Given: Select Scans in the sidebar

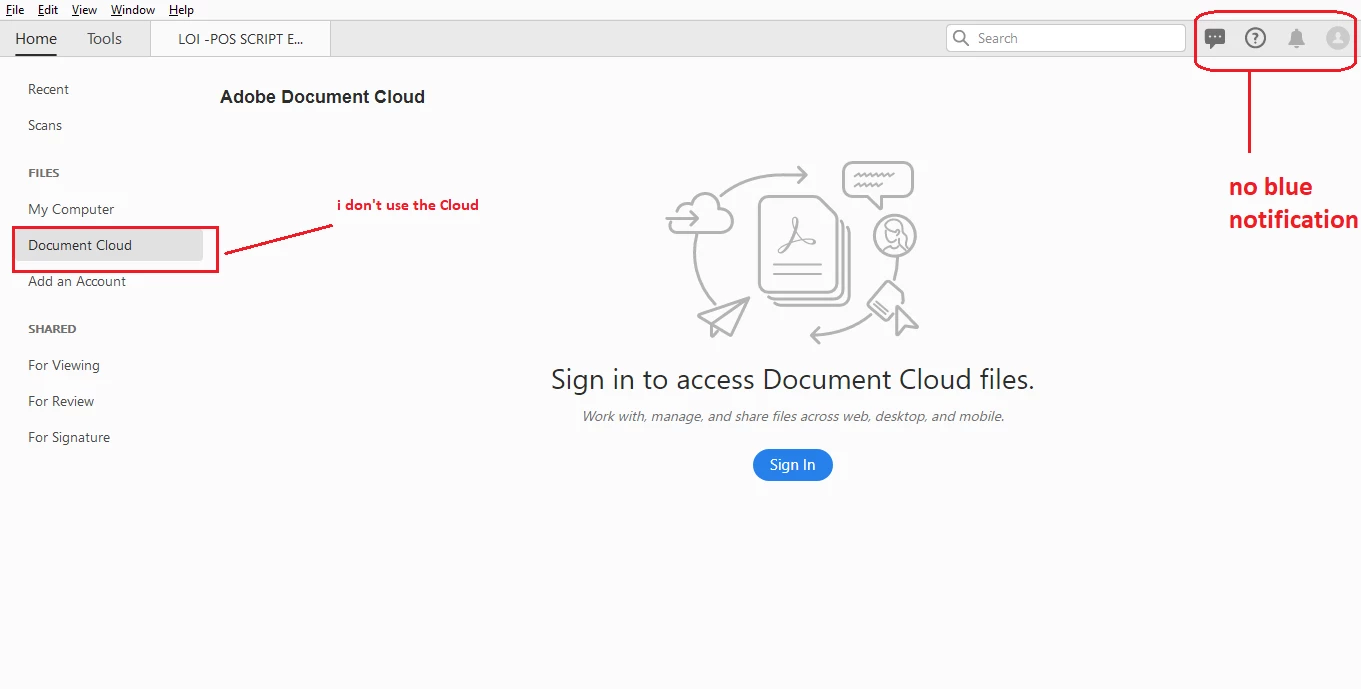Looking at the screenshot, I should (x=45, y=125).
